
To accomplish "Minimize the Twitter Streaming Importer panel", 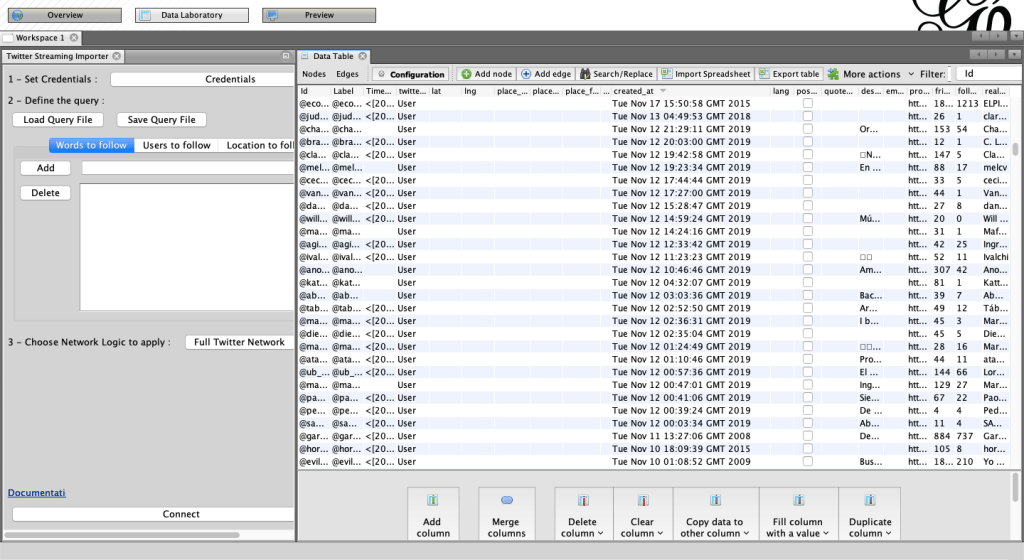I will pyautogui.click(x=285, y=56).
